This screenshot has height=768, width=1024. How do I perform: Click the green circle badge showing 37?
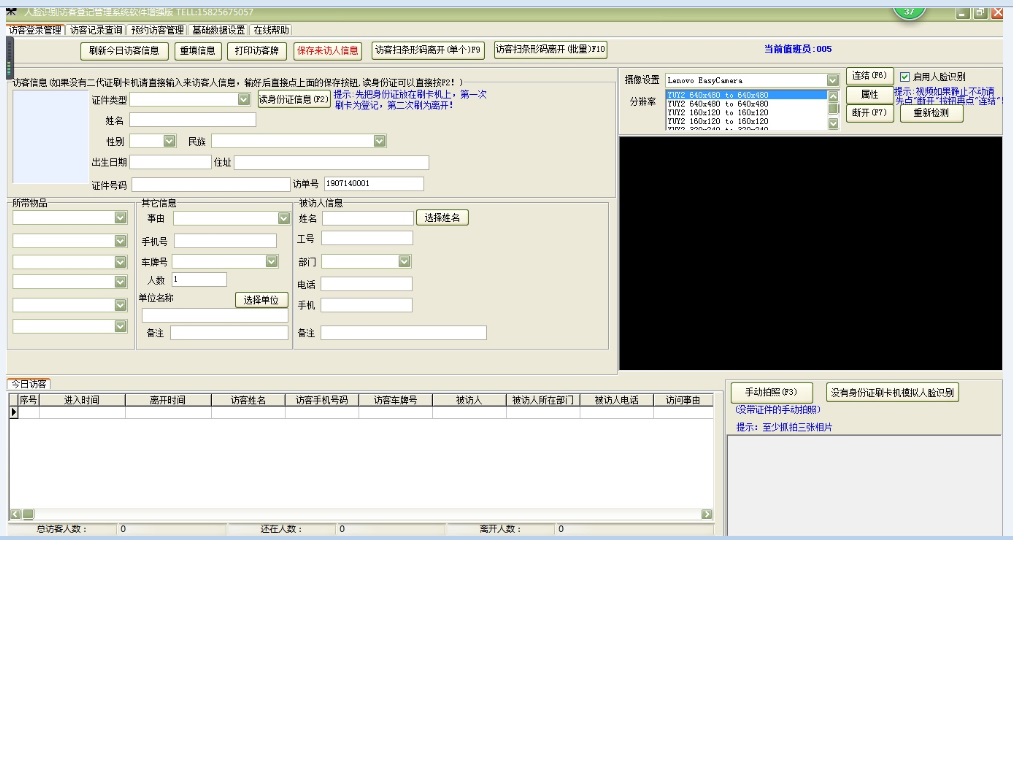click(x=908, y=11)
